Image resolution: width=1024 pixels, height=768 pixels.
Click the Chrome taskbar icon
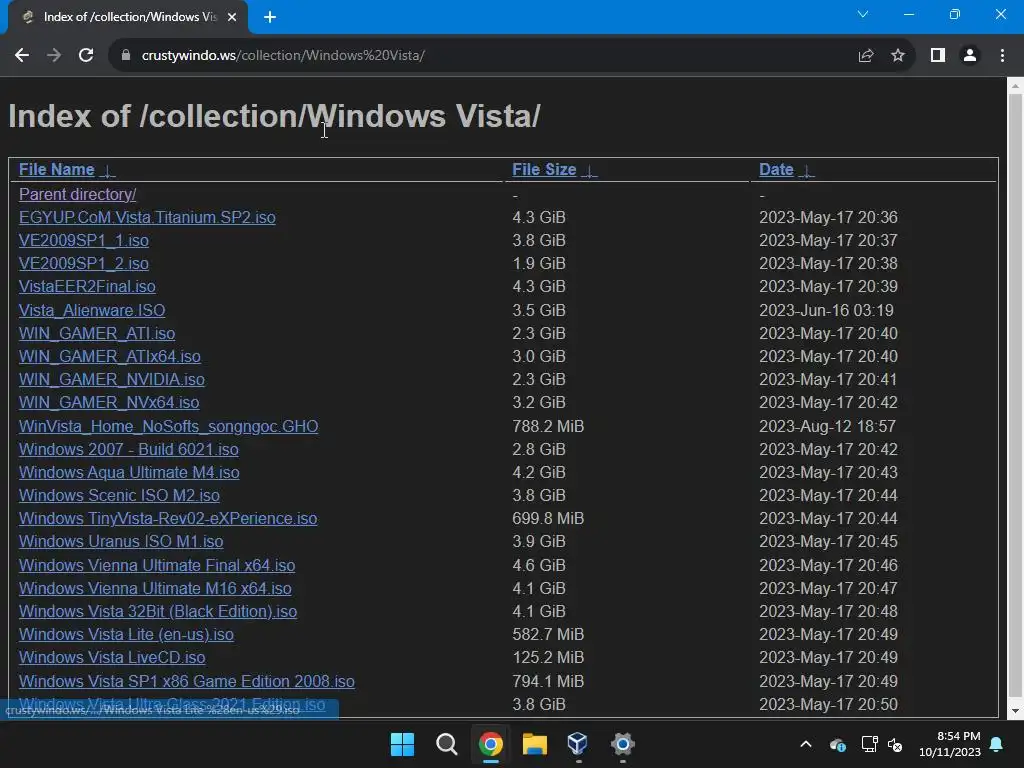[x=490, y=744]
